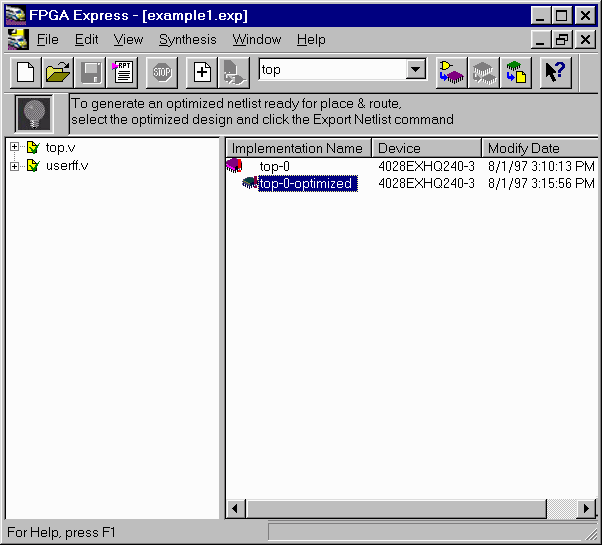
Task: Click the userff.v checked file icon
Action: [x=33, y=165]
